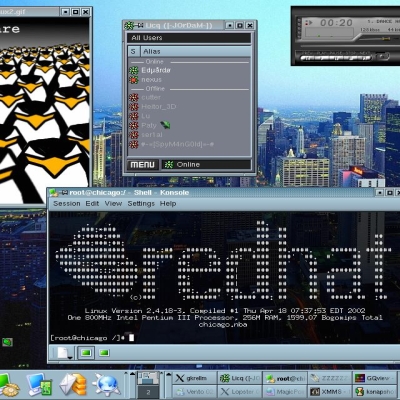This screenshot has height=400, width=400.
Task: Open the Edit menu in Konsole
Action: (x=92, y=203)
